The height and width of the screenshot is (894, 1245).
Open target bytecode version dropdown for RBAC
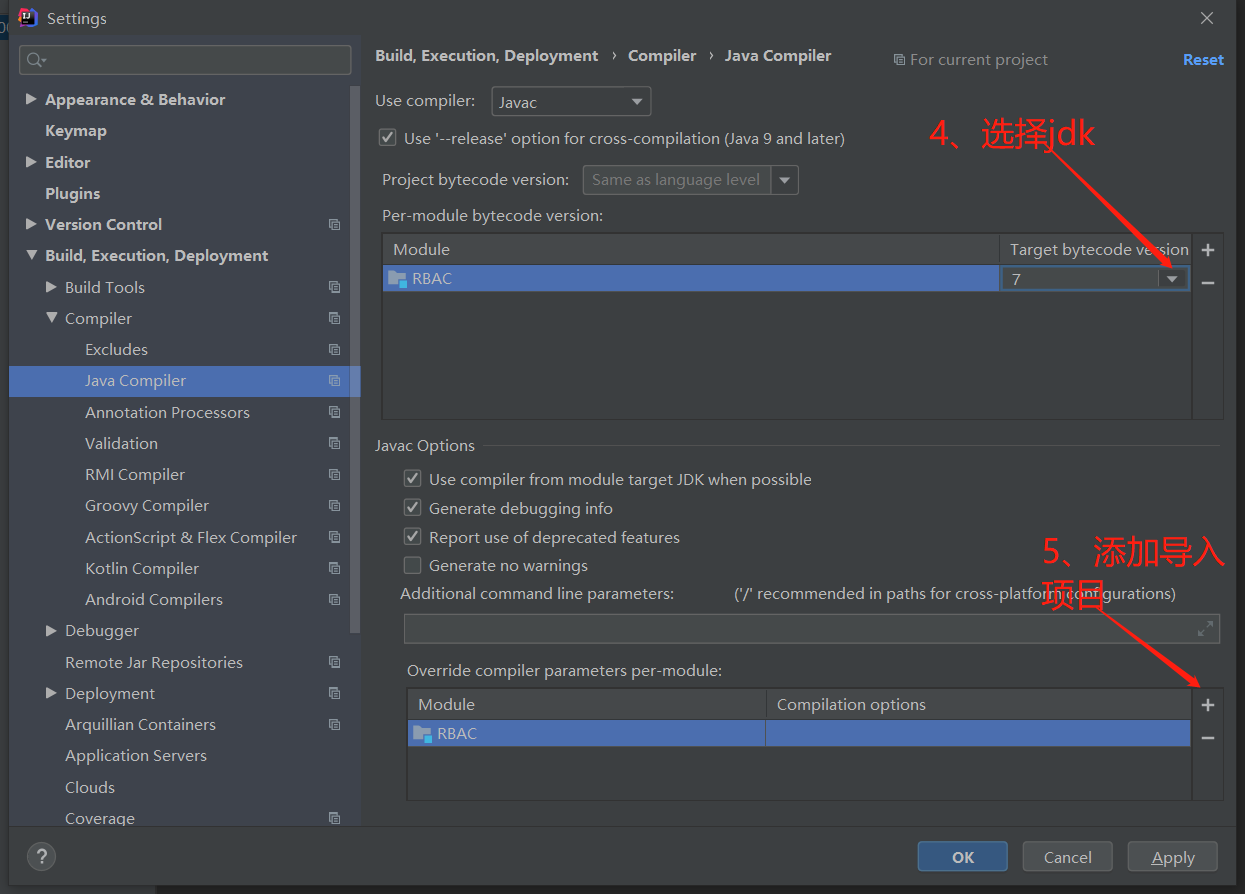click(1172, 279)
